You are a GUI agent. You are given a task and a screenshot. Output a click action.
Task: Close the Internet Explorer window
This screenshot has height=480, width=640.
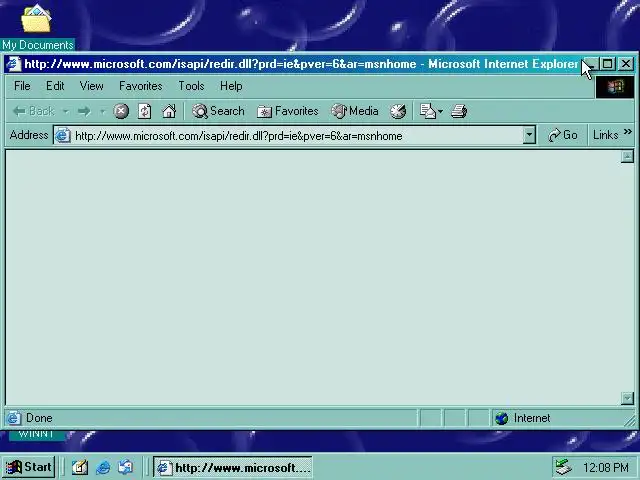(x=626, y=64)
